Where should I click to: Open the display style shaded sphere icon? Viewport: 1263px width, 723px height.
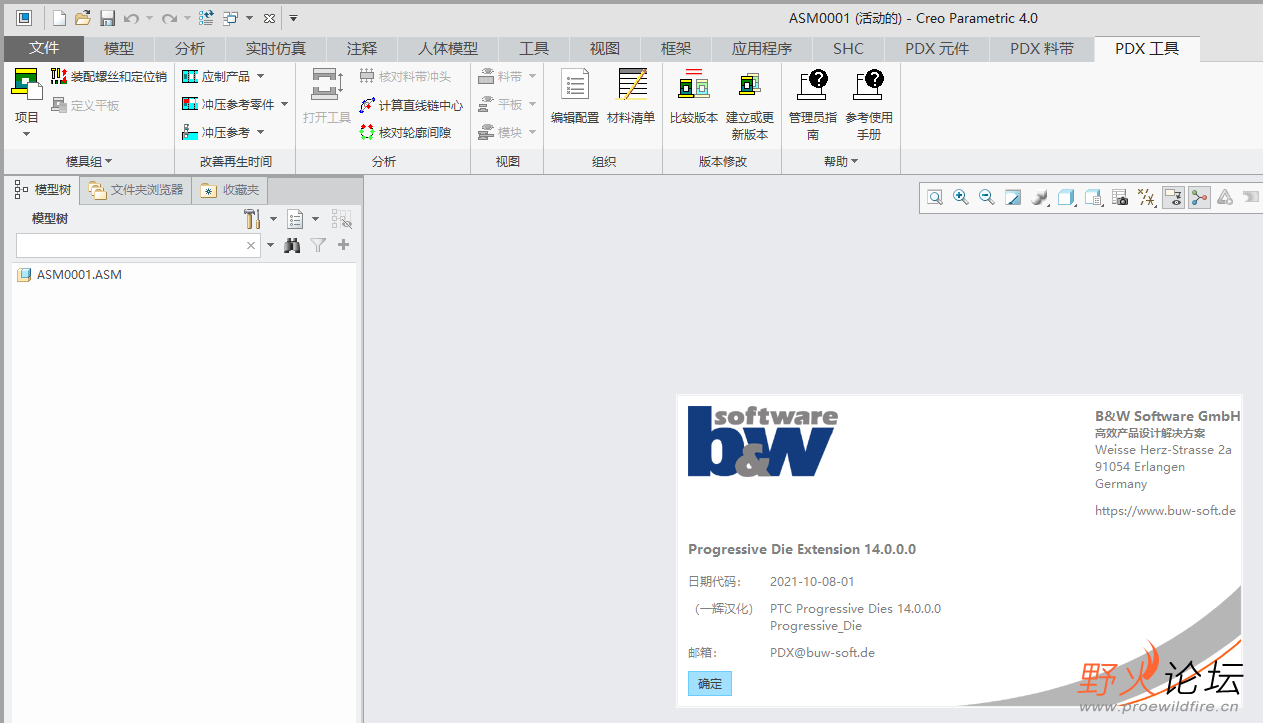click(x=1038, y=198)
